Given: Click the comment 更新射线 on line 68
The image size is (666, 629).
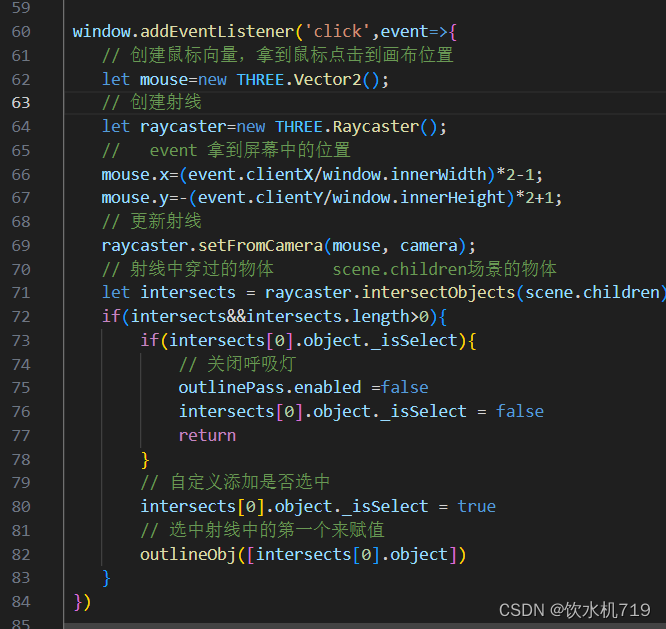Looking at the screenshot, I should [152, 221].
